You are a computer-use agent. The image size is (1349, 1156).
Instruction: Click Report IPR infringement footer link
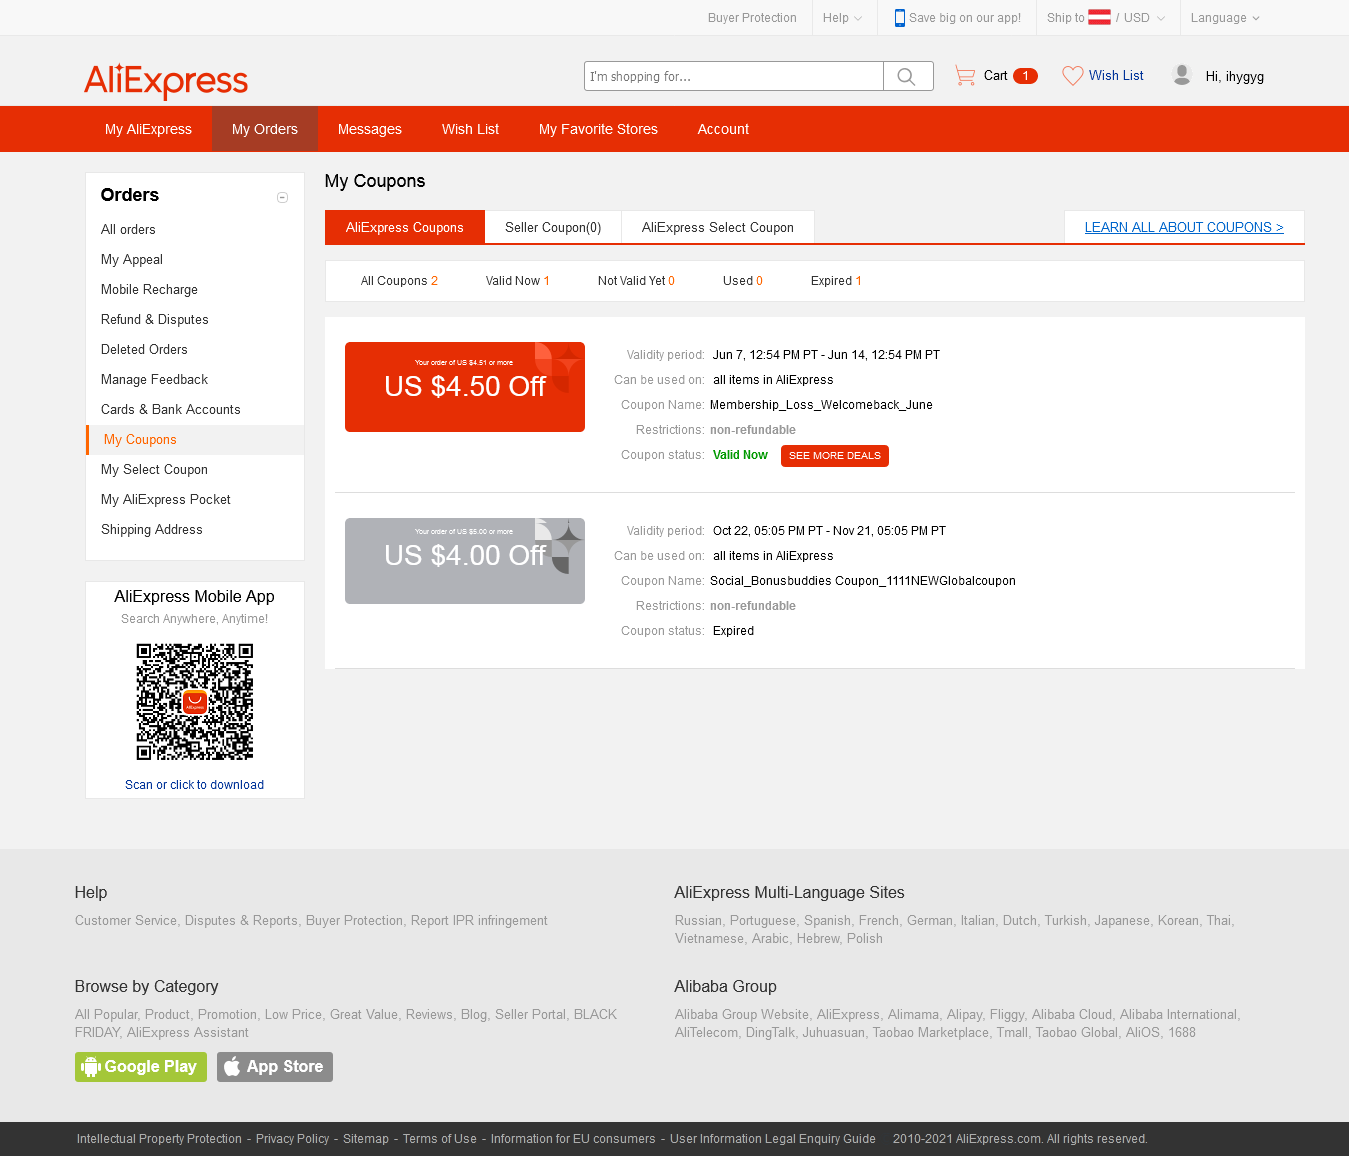pyautogui.click(x=479, y=921)
